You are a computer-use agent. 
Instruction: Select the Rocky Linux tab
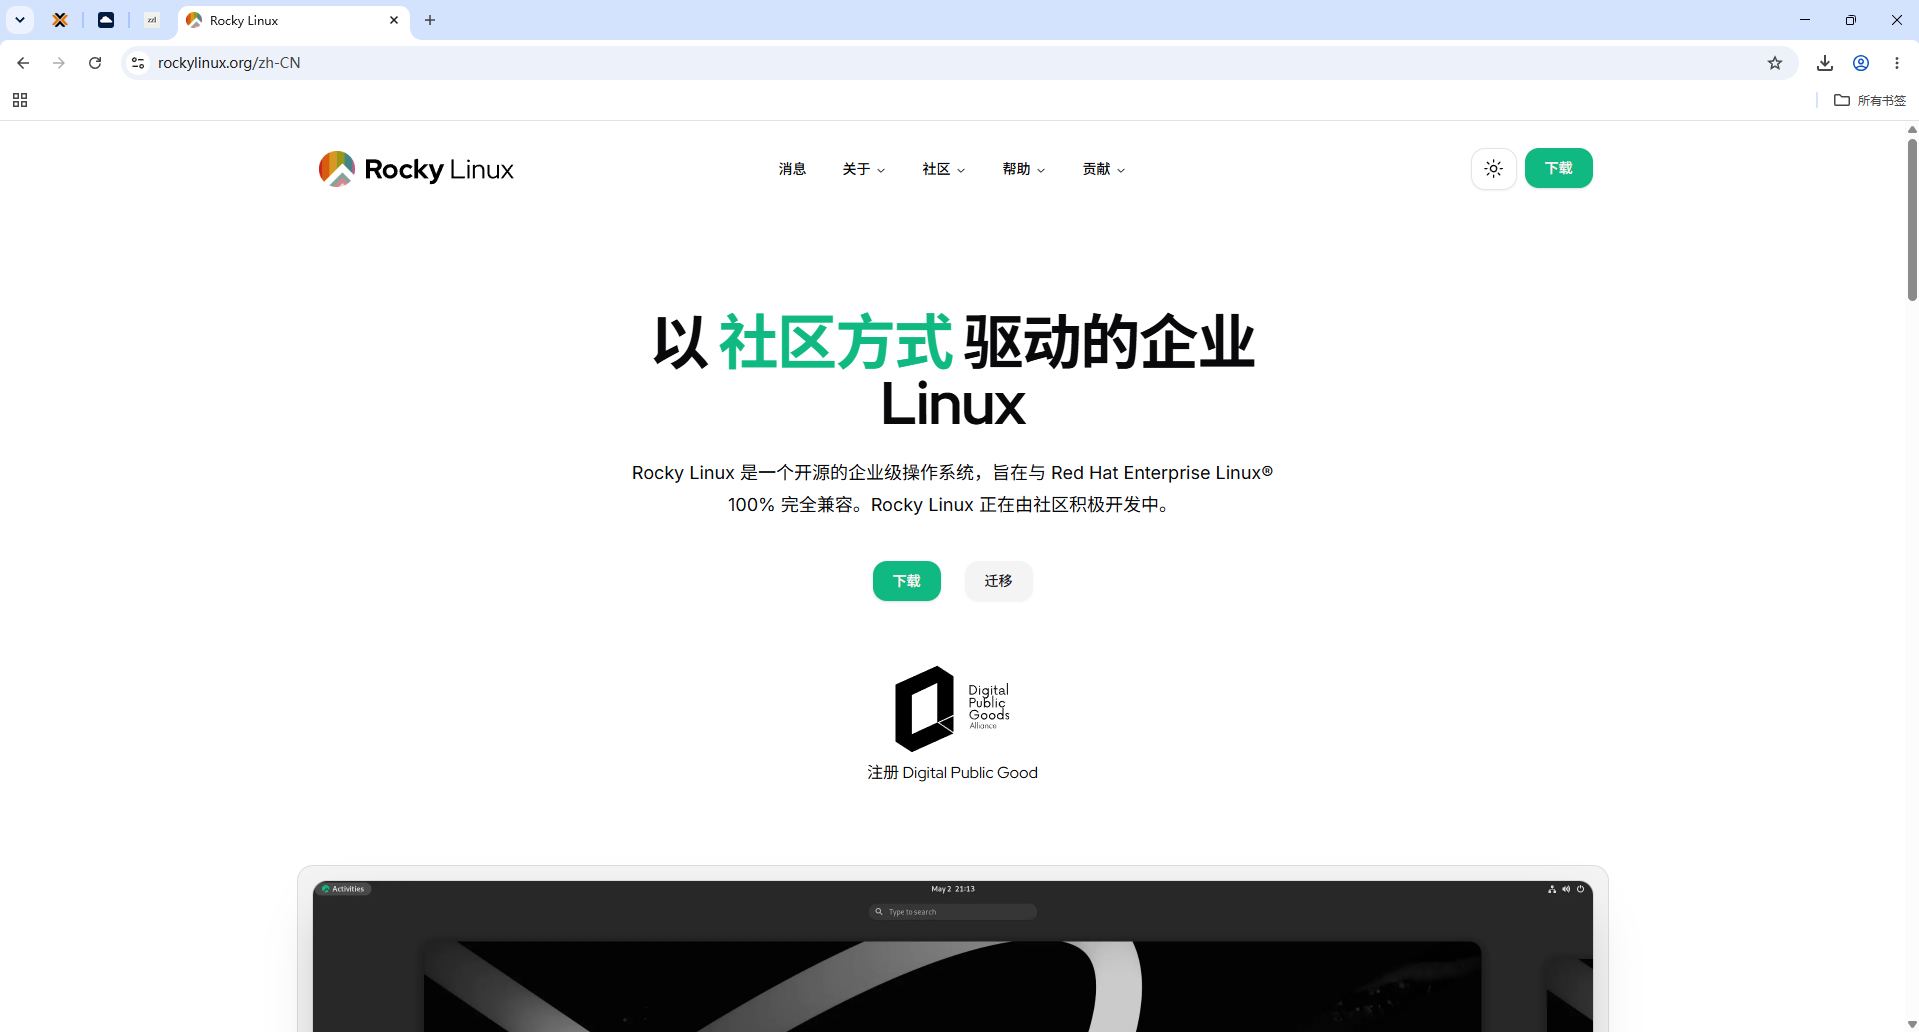[x=293, y=20]
